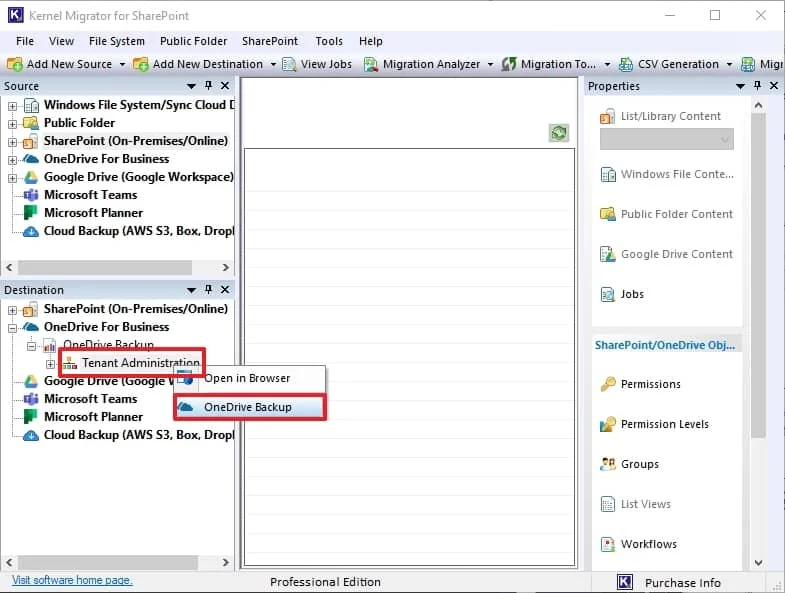Close the Properties panel
The image size is (785, 593).
tap(774, 86)
